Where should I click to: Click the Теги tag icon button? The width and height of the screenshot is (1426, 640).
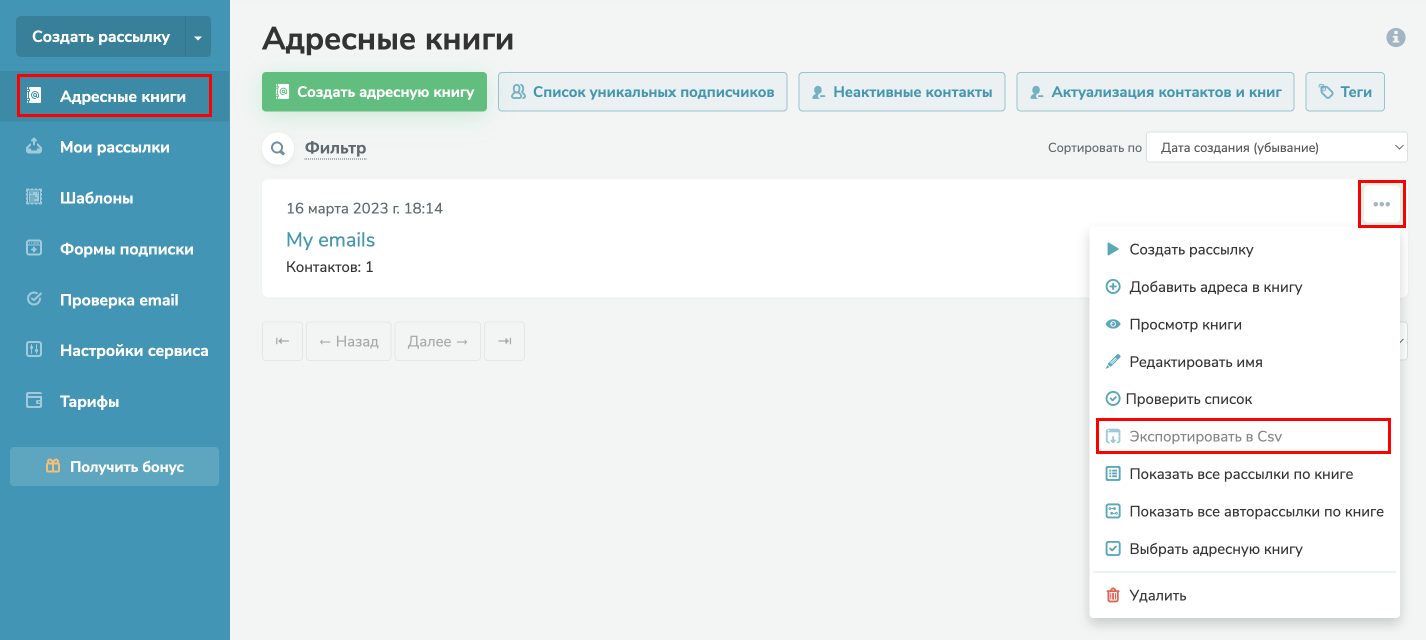tap(1344, 91)
